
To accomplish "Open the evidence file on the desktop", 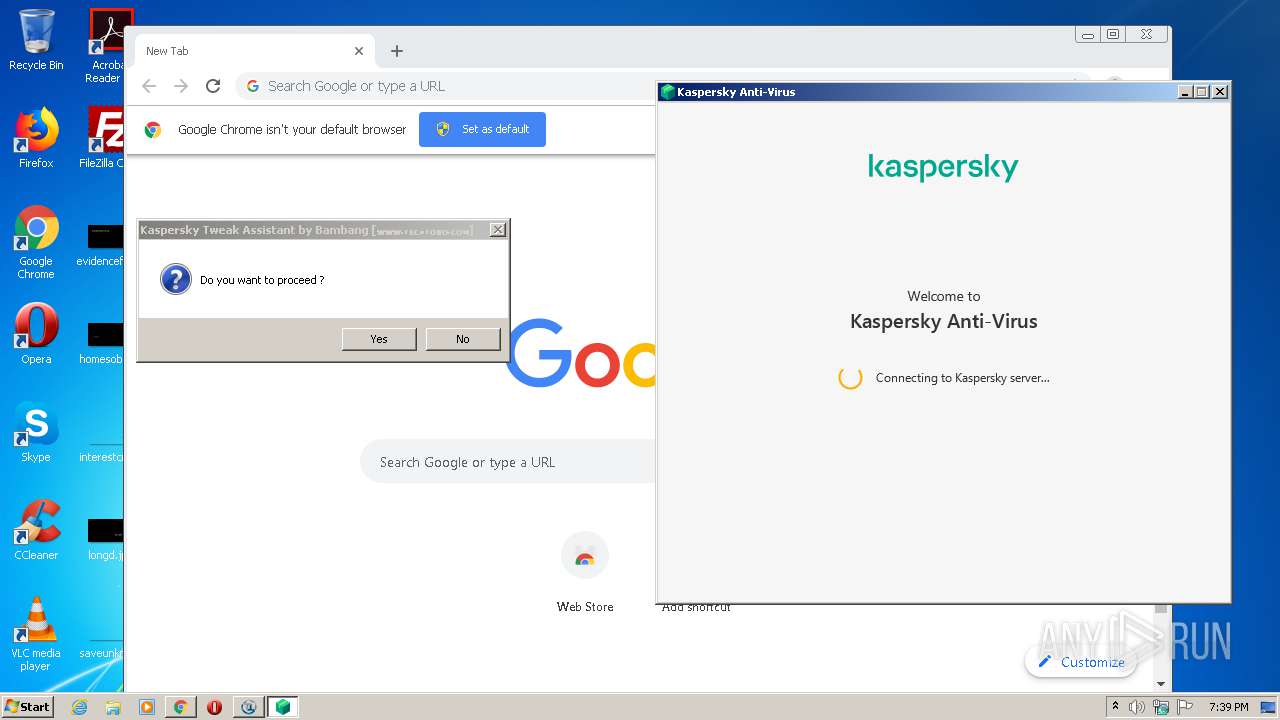I will 101,244.
